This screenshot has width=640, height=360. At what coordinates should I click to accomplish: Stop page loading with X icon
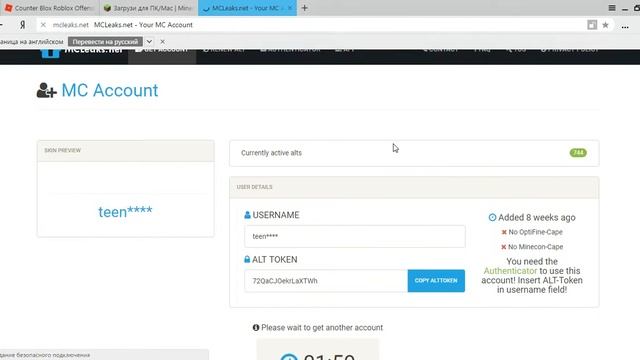pos(43,25)
